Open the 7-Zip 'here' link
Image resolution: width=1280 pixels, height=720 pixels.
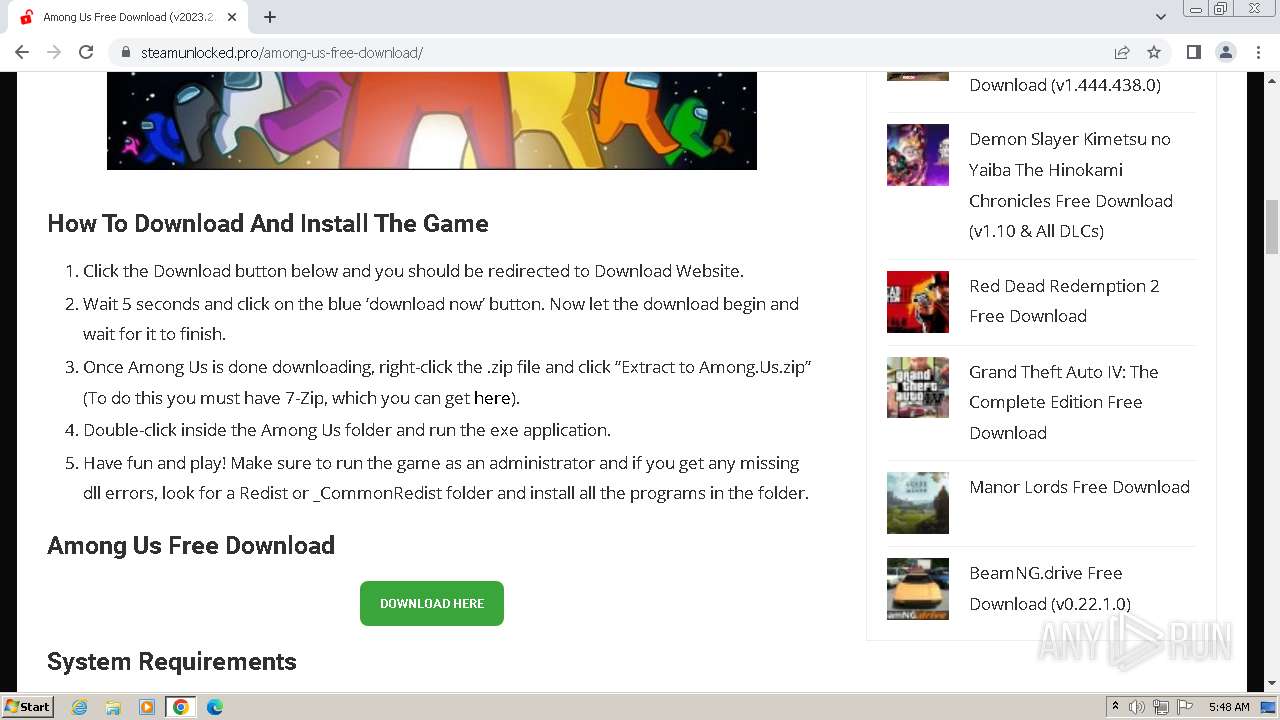tap(491, 398)
